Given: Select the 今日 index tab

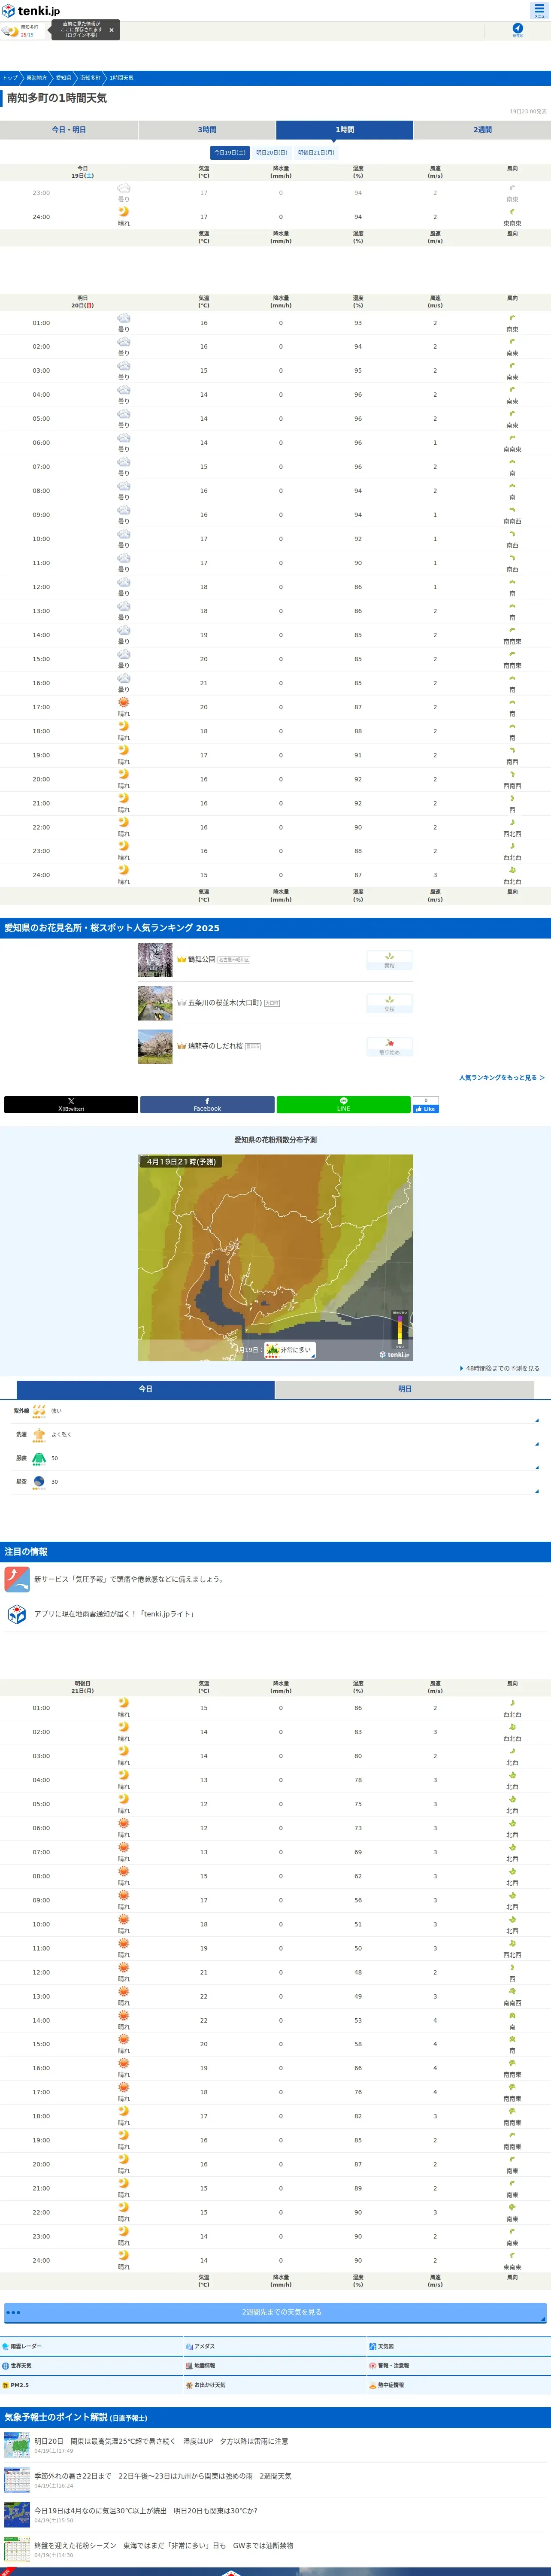Looking at the screenshot, I should click(x=145, y=1389).
